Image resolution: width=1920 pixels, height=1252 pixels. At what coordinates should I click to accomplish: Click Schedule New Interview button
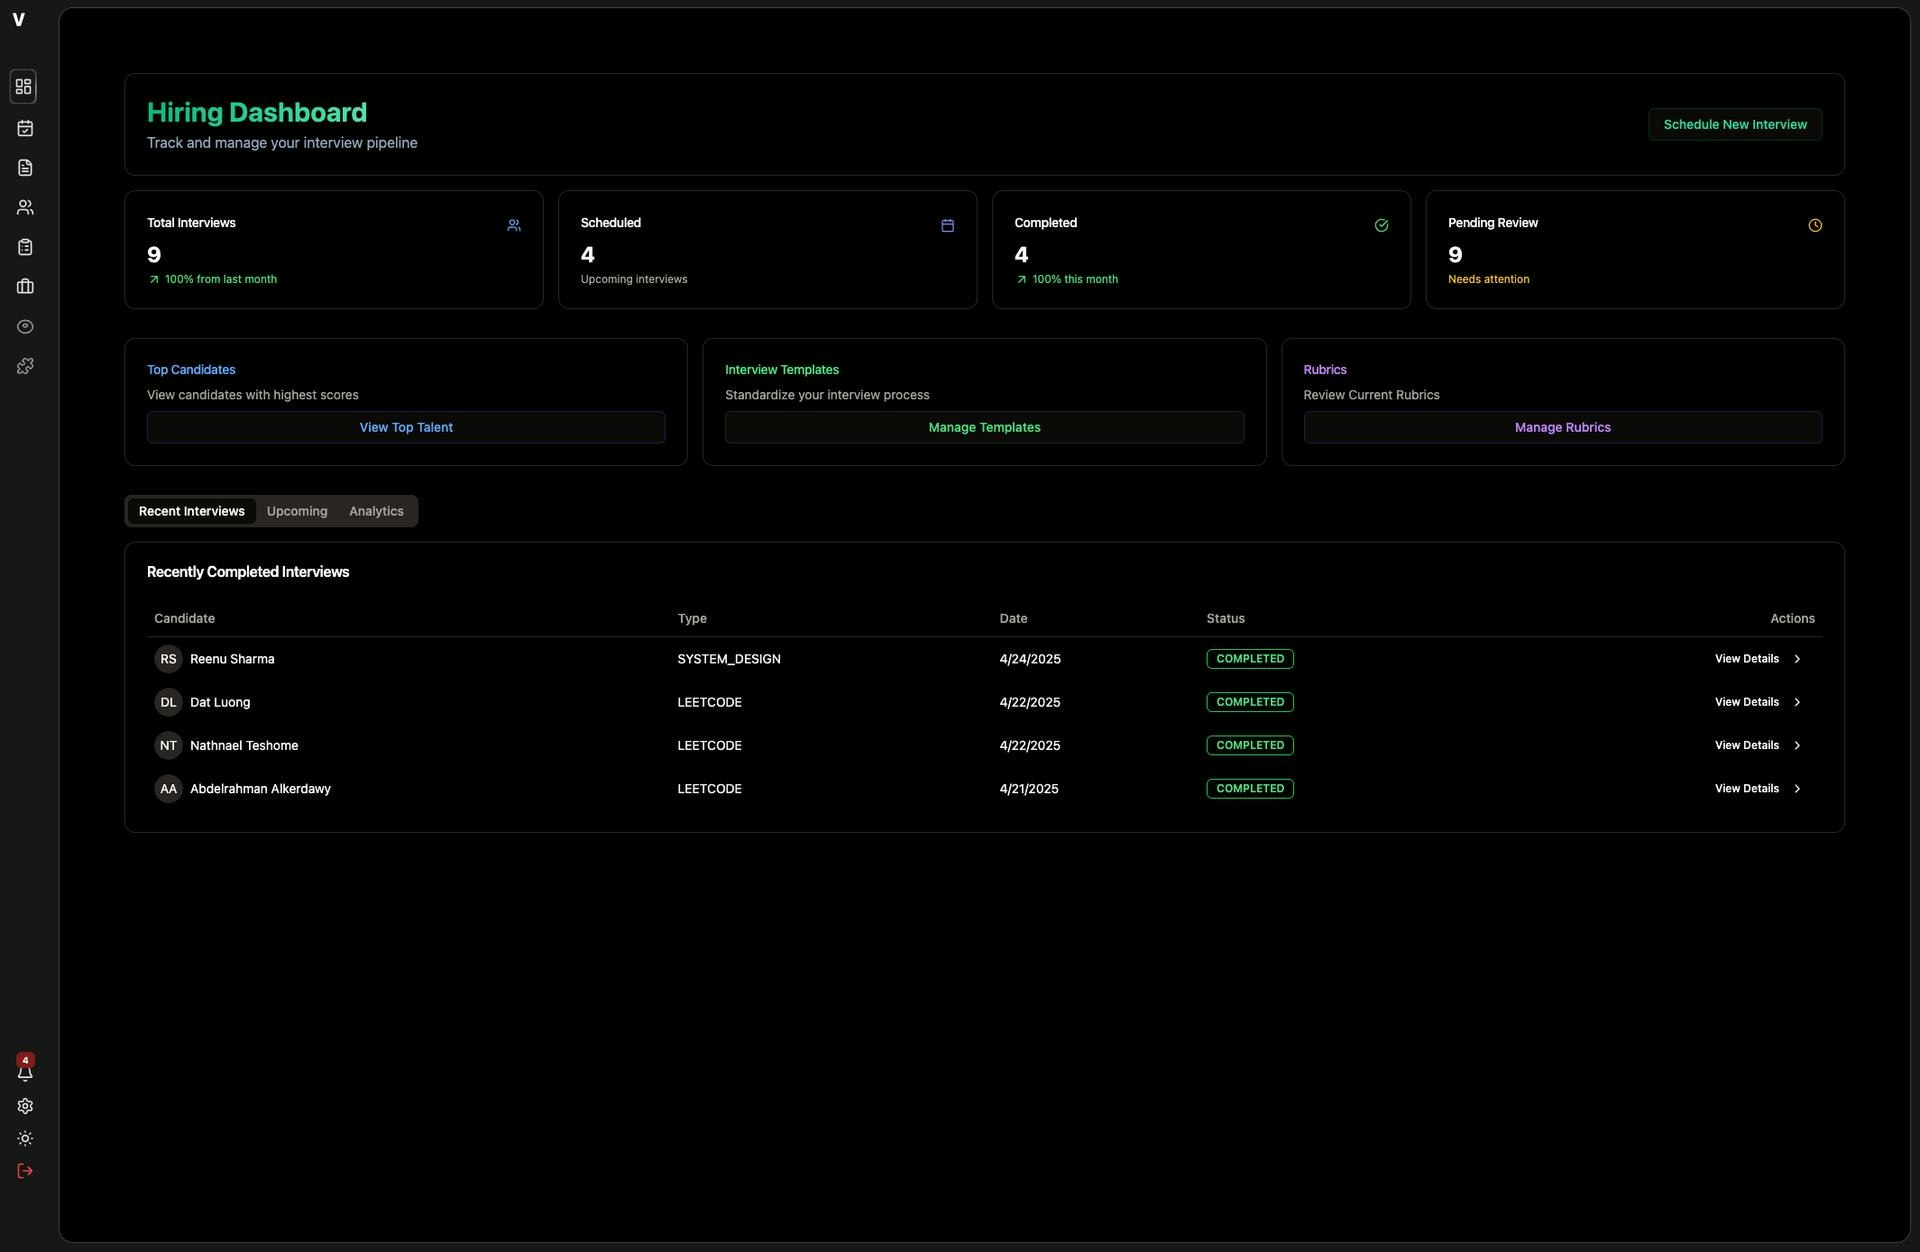(1734, 124)
